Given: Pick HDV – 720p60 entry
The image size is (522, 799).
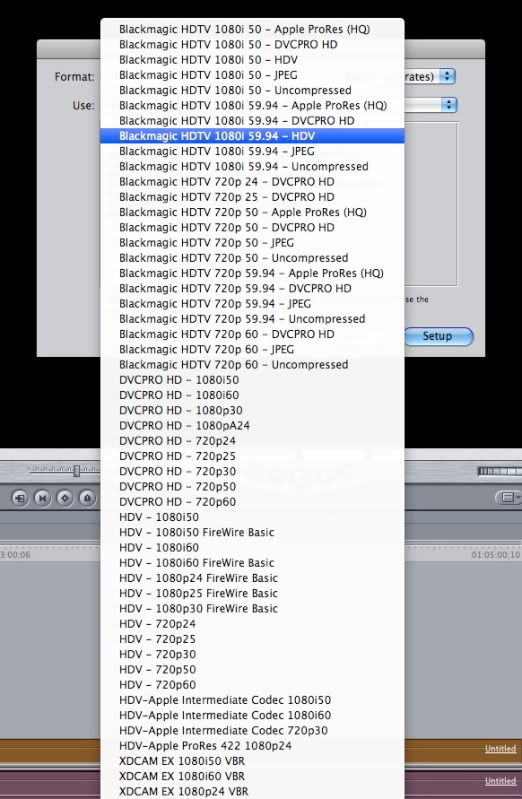Looking at the screenshot, I should point(252,685).
